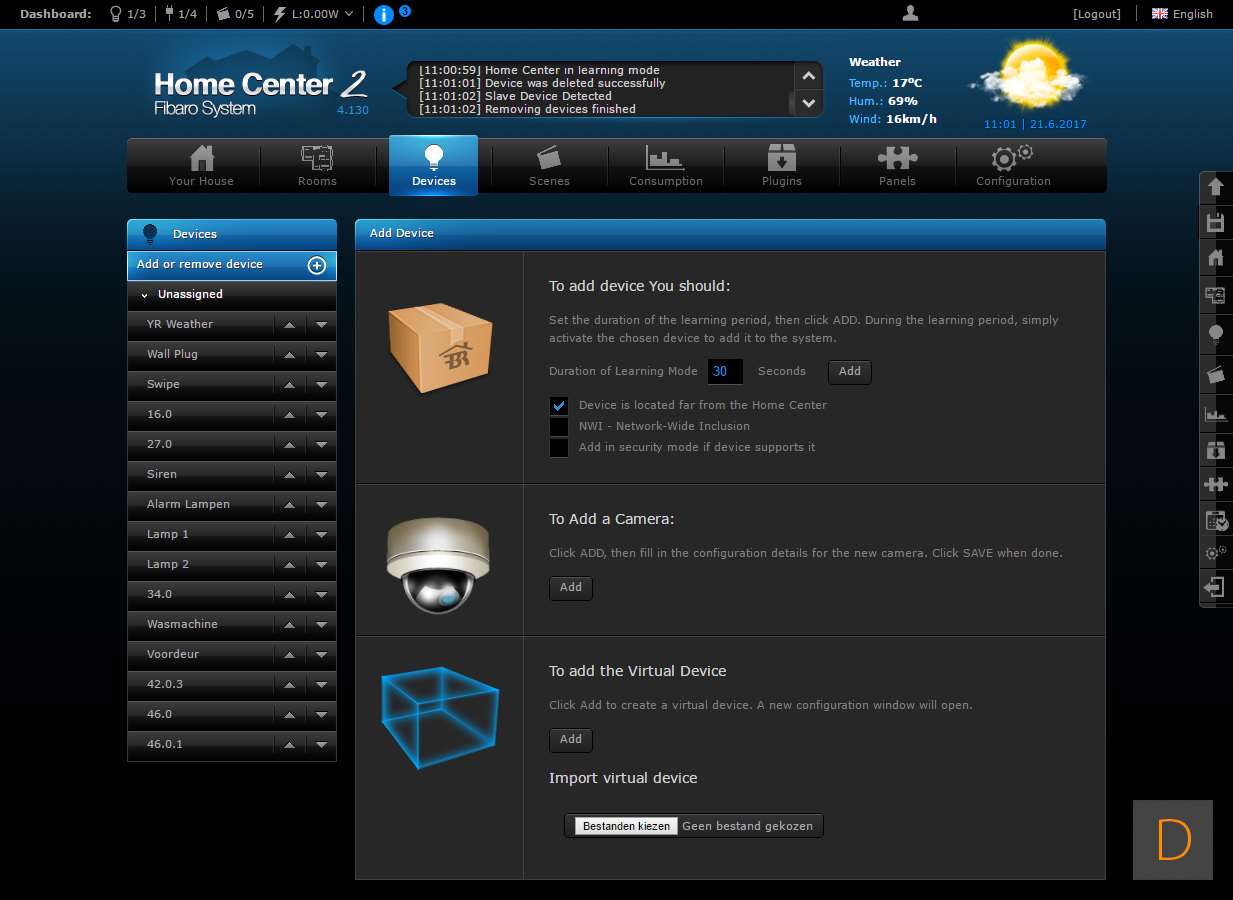Click the up arrow icon in right sidebar

click(x=1216, y=187)
